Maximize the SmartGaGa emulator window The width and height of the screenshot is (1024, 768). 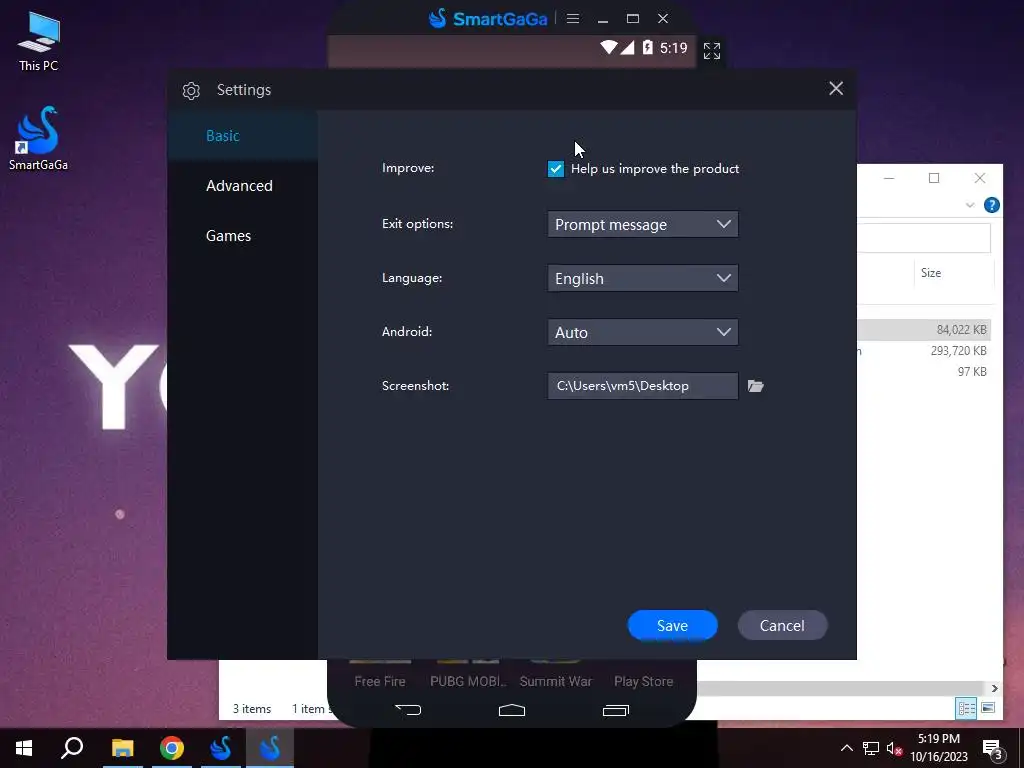(633, 19)
